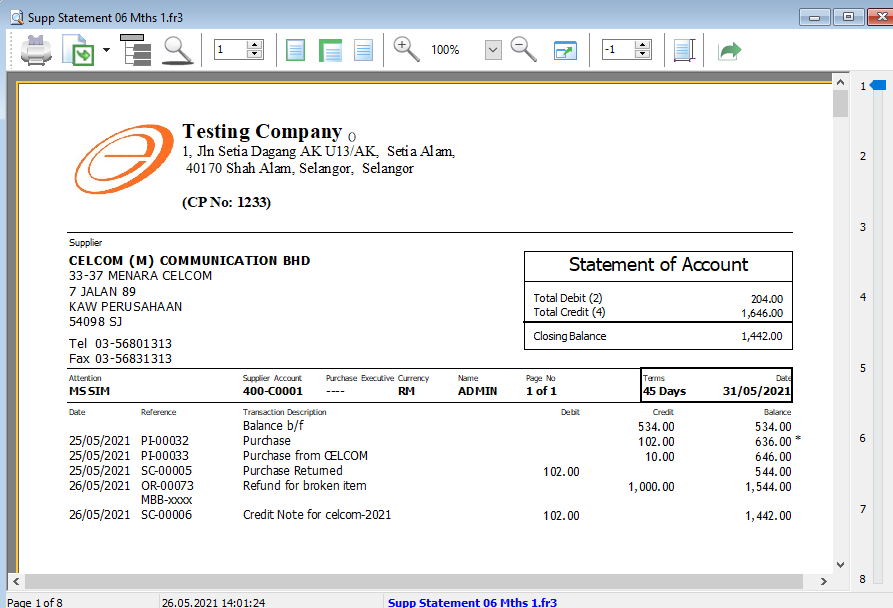Open the page editor icon near the steppers
This screenshot has height=608, width=893.
point(684,49)
